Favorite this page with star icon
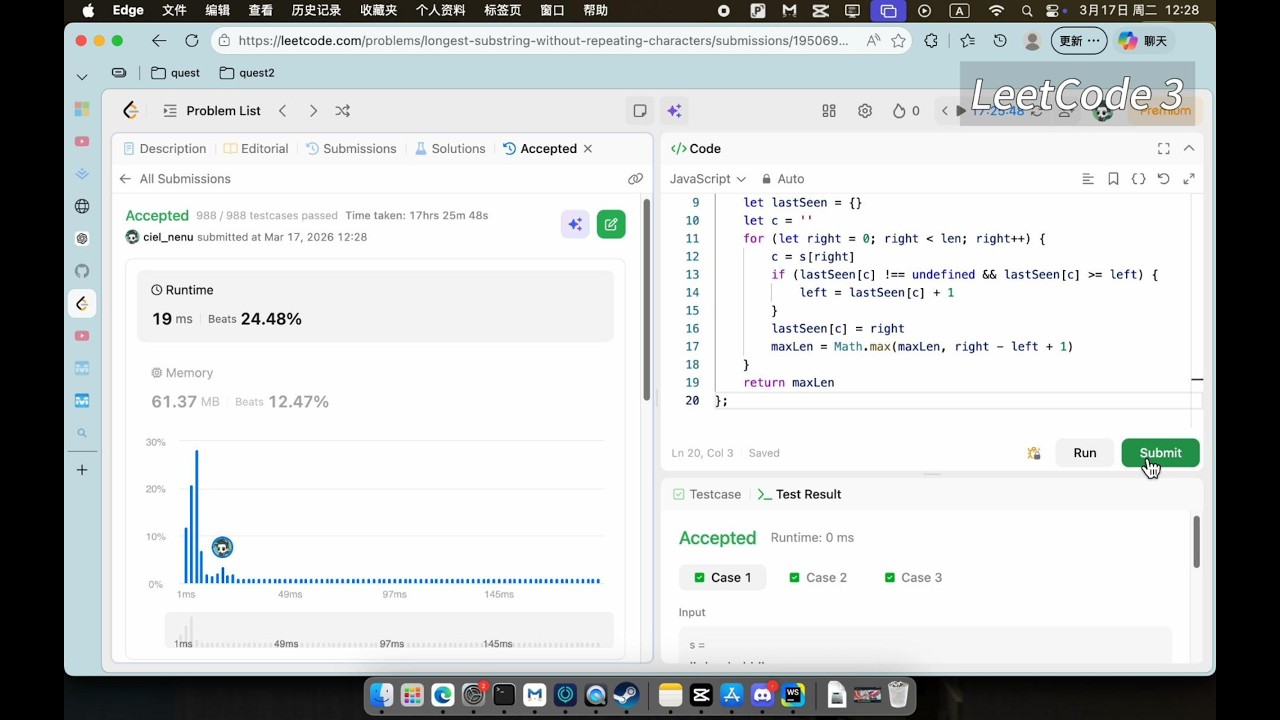The image size is (1280, 720). point(898,41)
